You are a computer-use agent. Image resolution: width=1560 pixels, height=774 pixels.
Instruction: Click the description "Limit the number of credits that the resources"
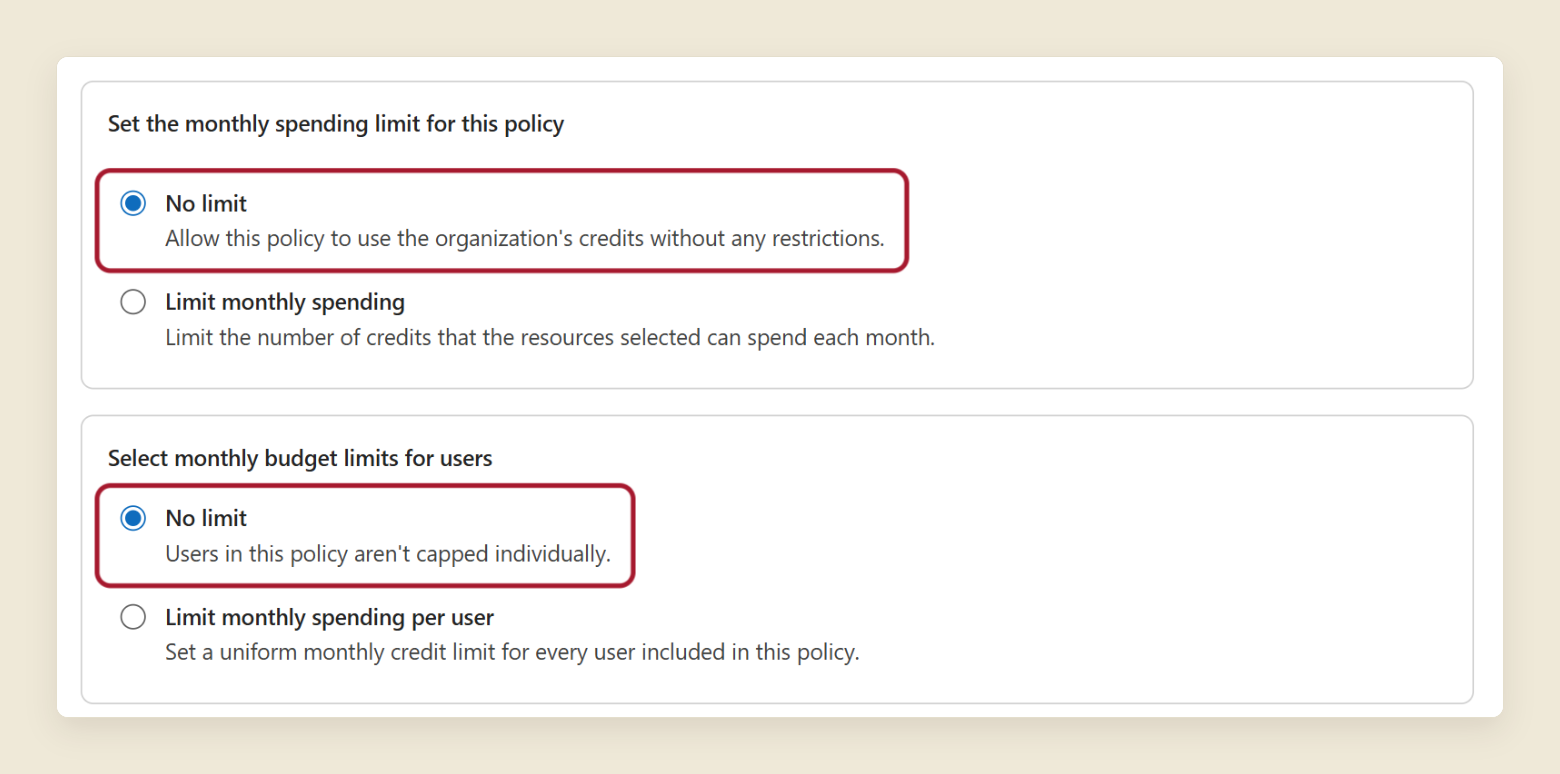click(389, 337)
